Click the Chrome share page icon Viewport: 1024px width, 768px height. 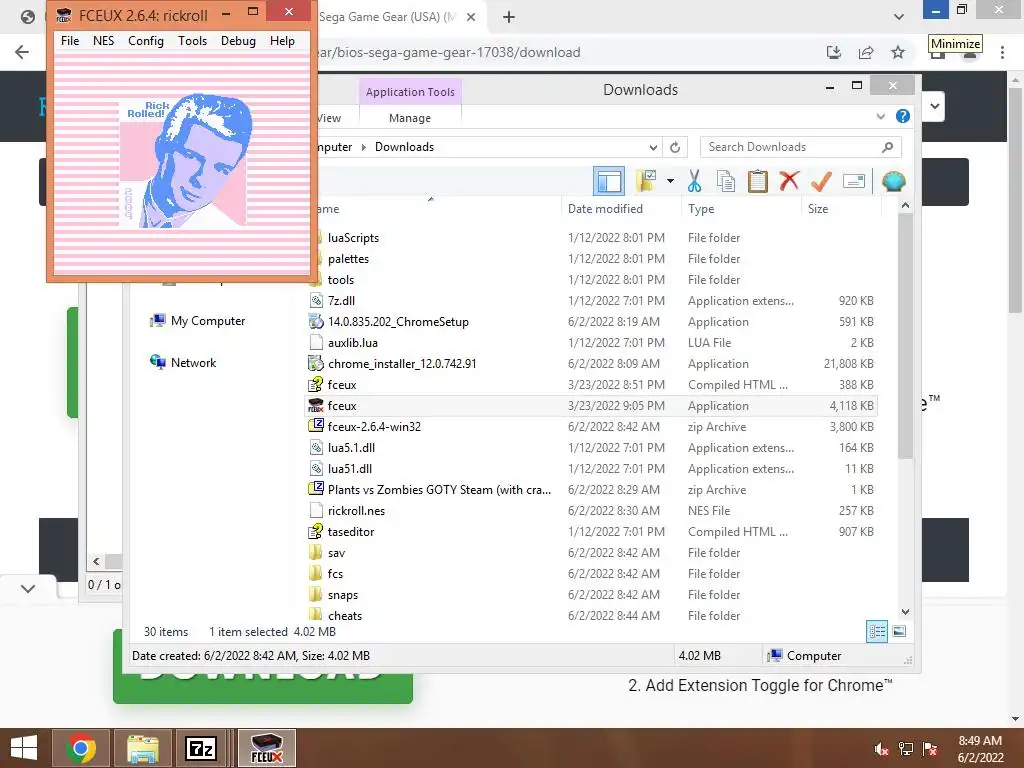tap(866, 52)
